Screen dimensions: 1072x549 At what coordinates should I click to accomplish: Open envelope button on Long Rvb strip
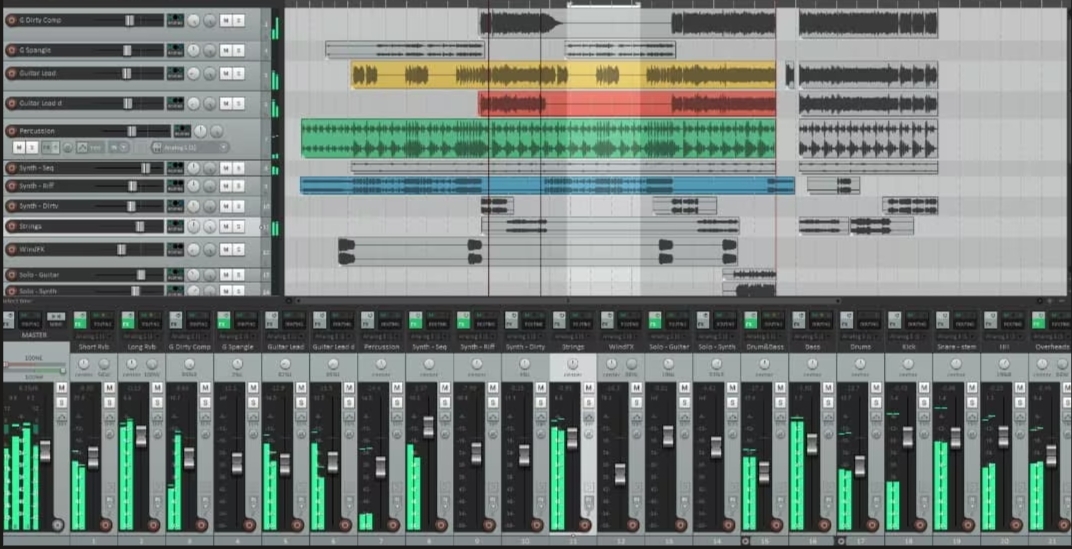coord(157,417)
